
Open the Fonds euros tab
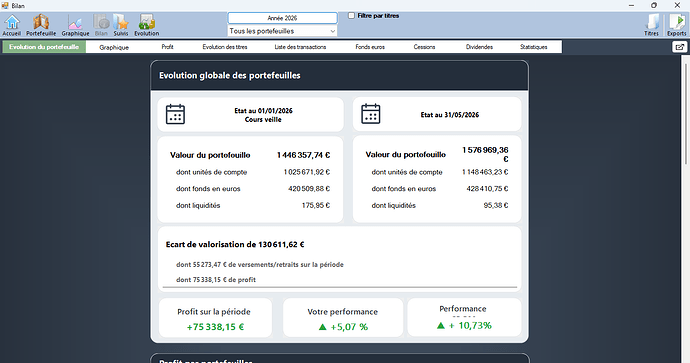(x=370, y=47)
